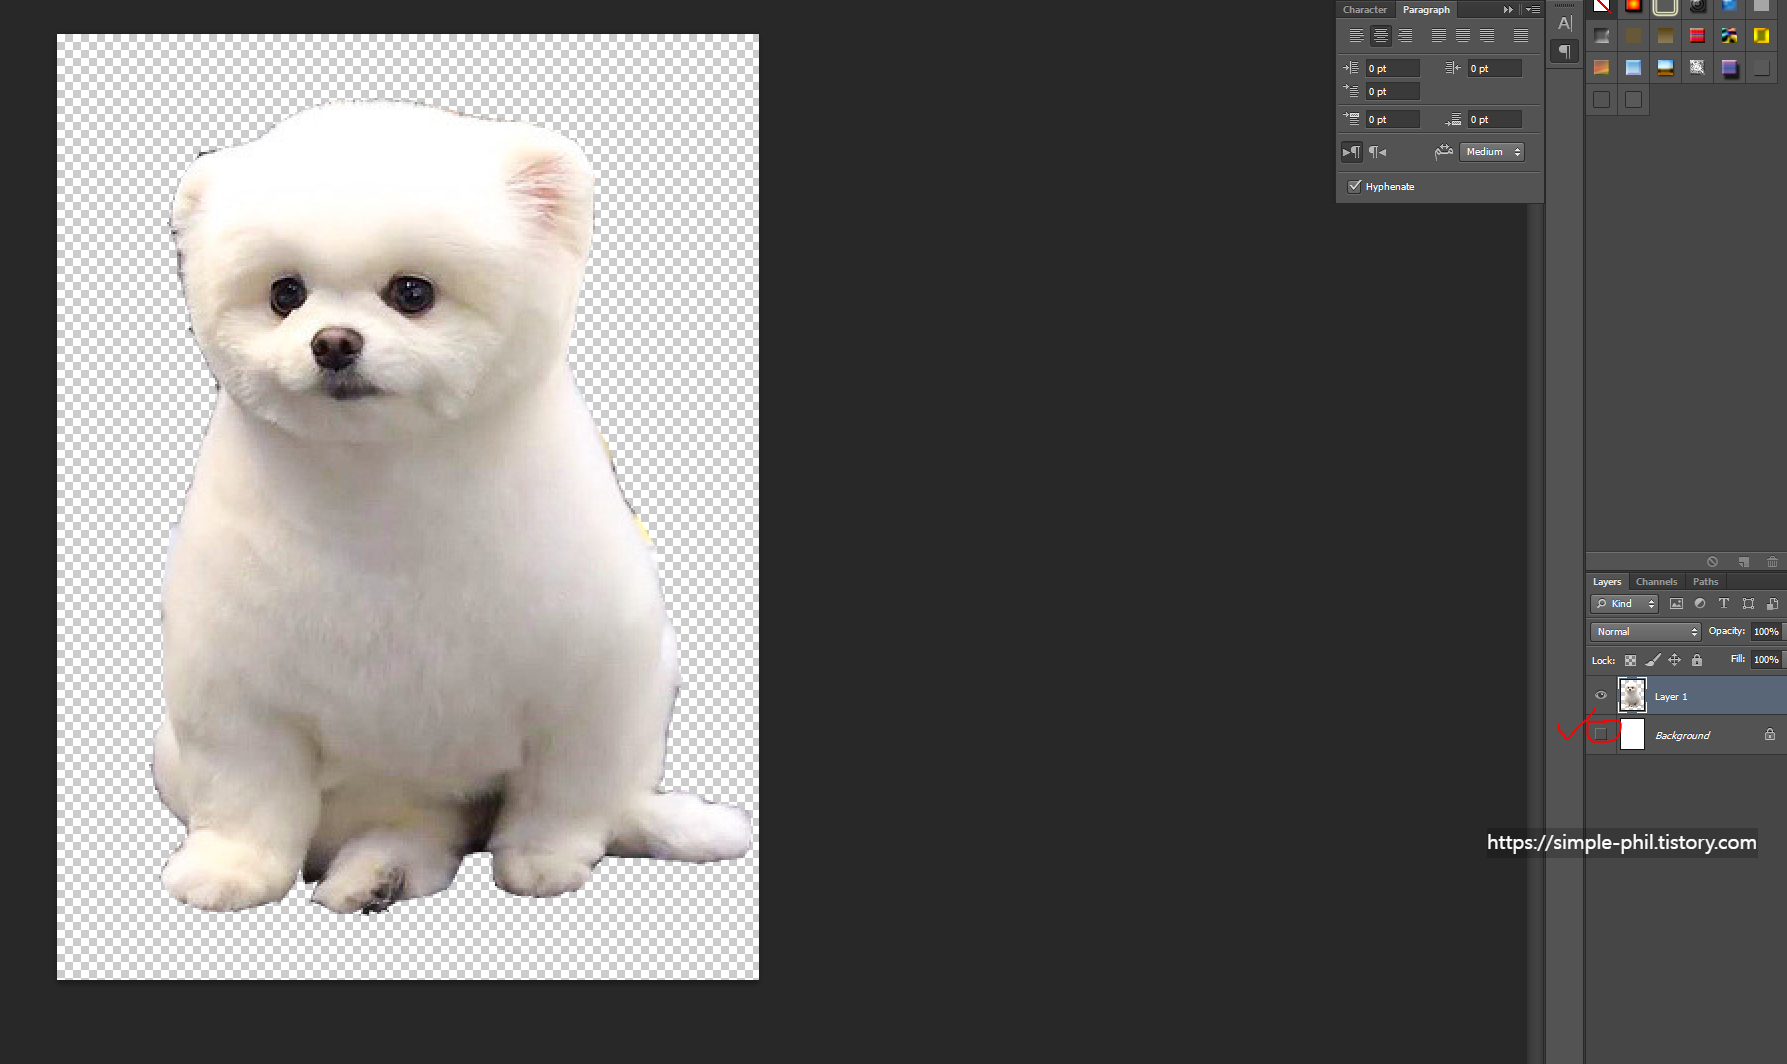Click the indent right margin icon
This screenshot has height=1064, width=1787.
(1453, 68)
